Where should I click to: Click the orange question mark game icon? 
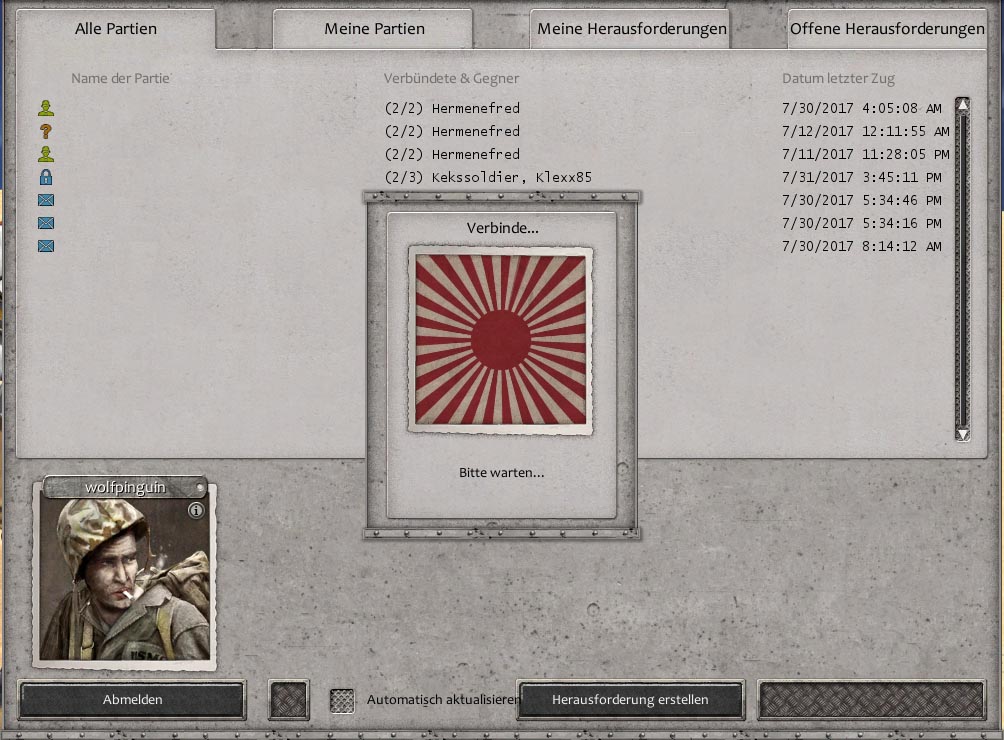[45, 131]
